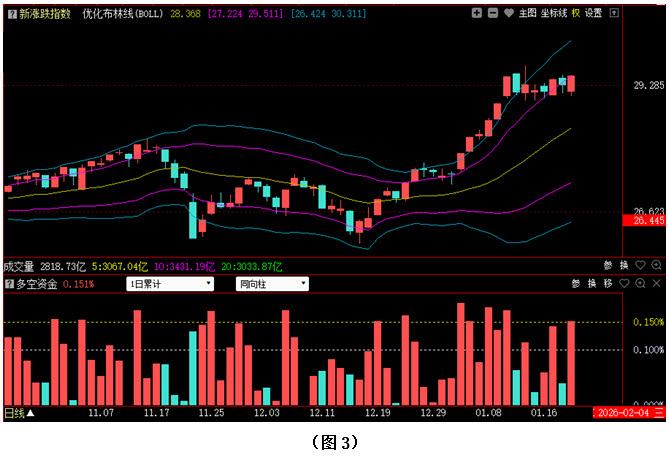Open the 1日累计 dropdown
This screenshot has height=460, width=669.
tap(170, 284)
